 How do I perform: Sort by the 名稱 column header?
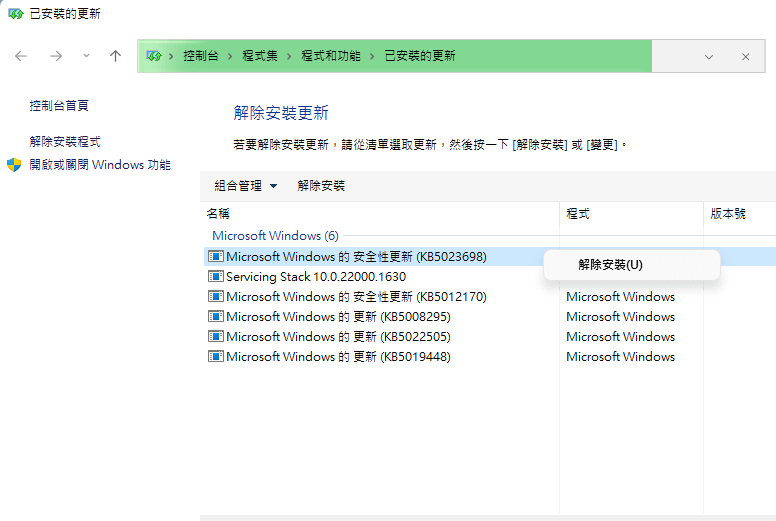tap(218, 214)
